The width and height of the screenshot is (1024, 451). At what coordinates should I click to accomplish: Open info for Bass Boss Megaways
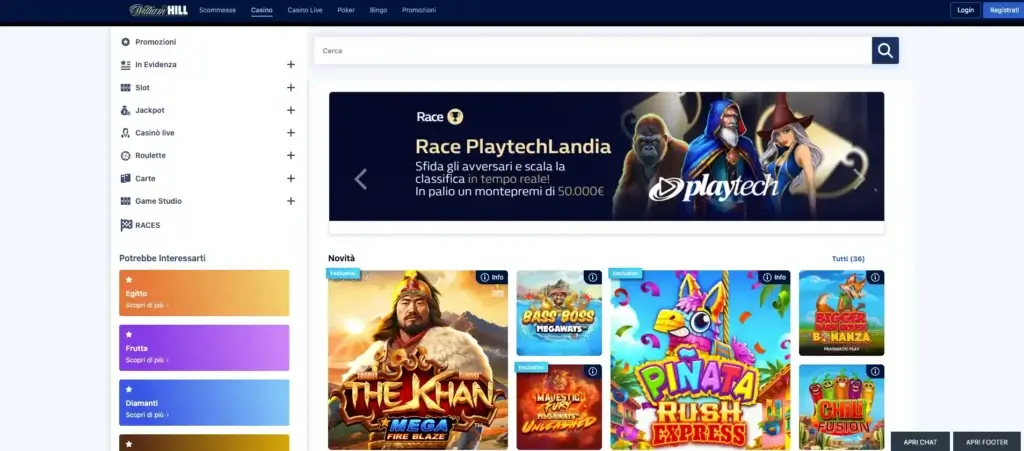592,277
